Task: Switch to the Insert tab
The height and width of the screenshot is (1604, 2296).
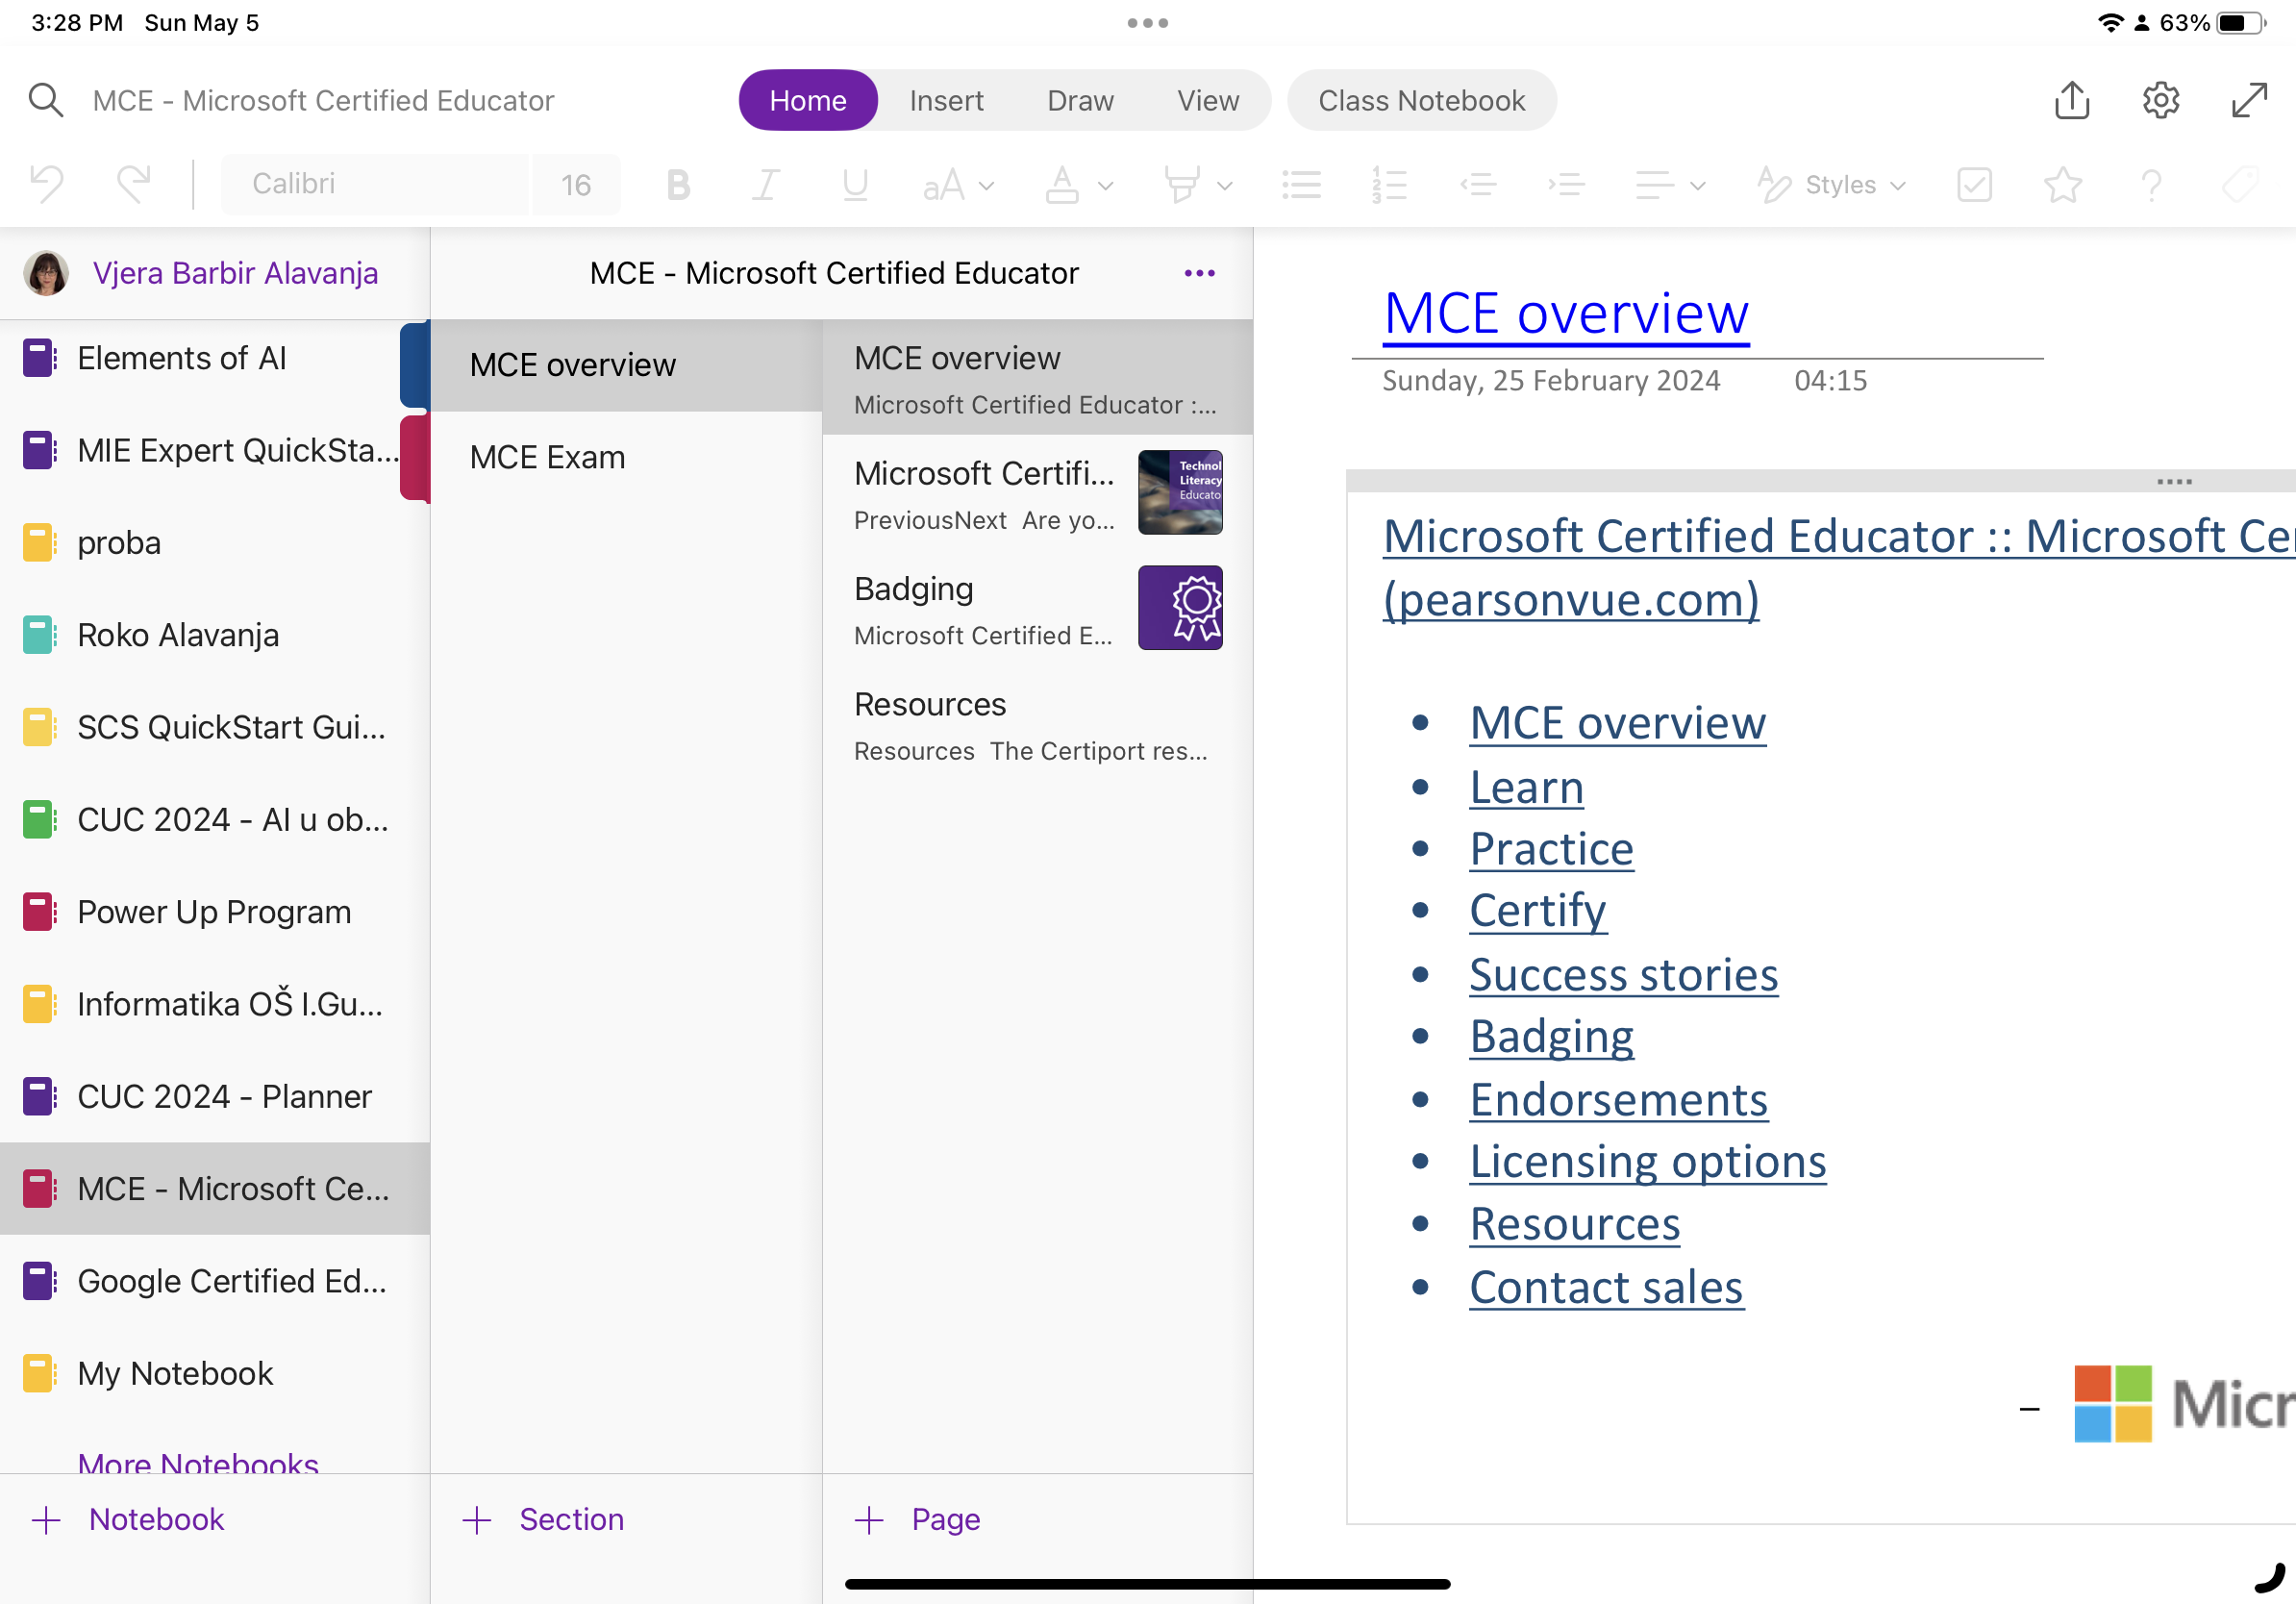Action: pos(946,100)
